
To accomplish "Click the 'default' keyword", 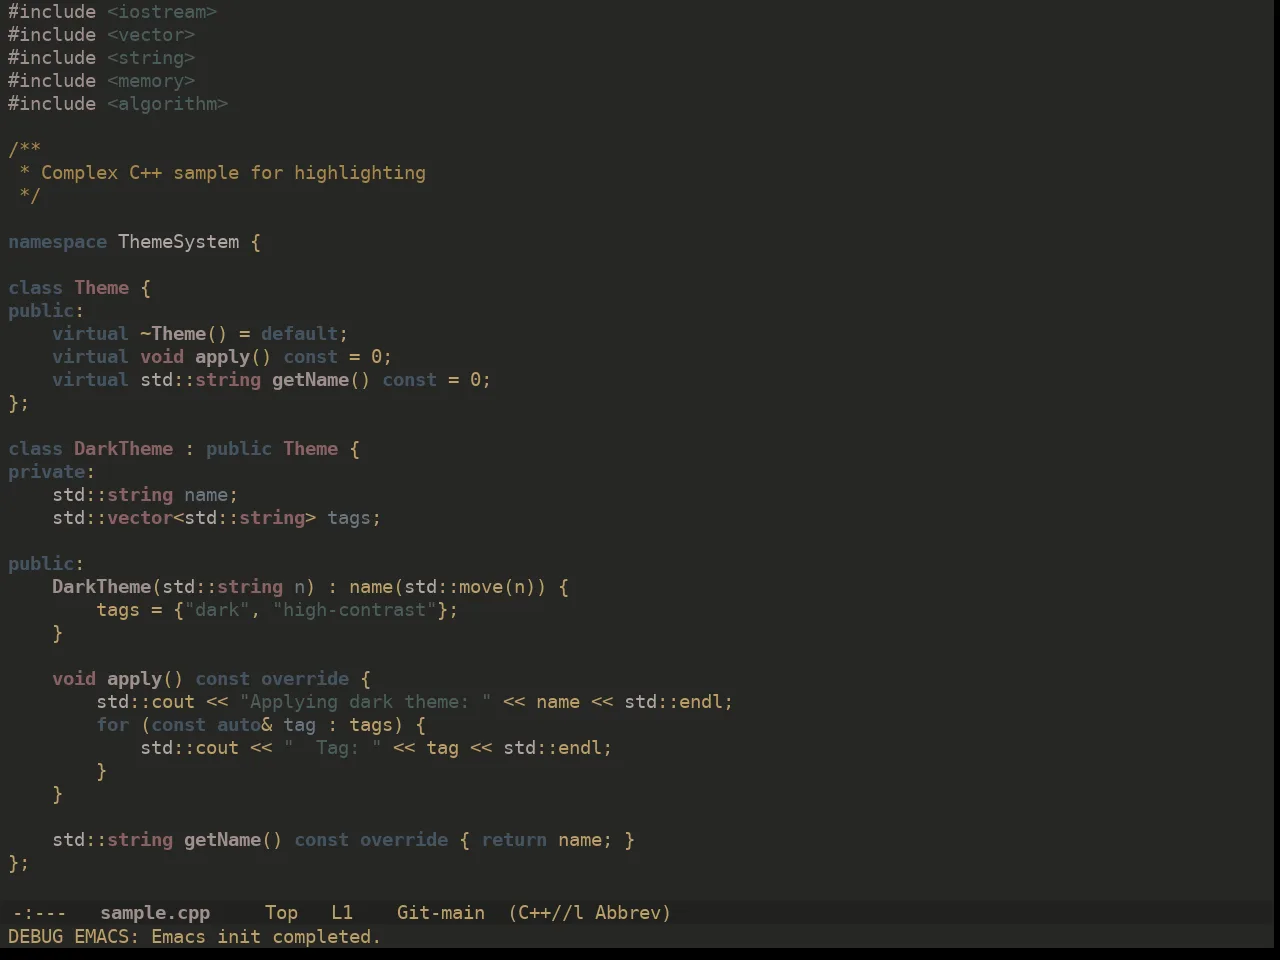I will click(x=299, y=334).
